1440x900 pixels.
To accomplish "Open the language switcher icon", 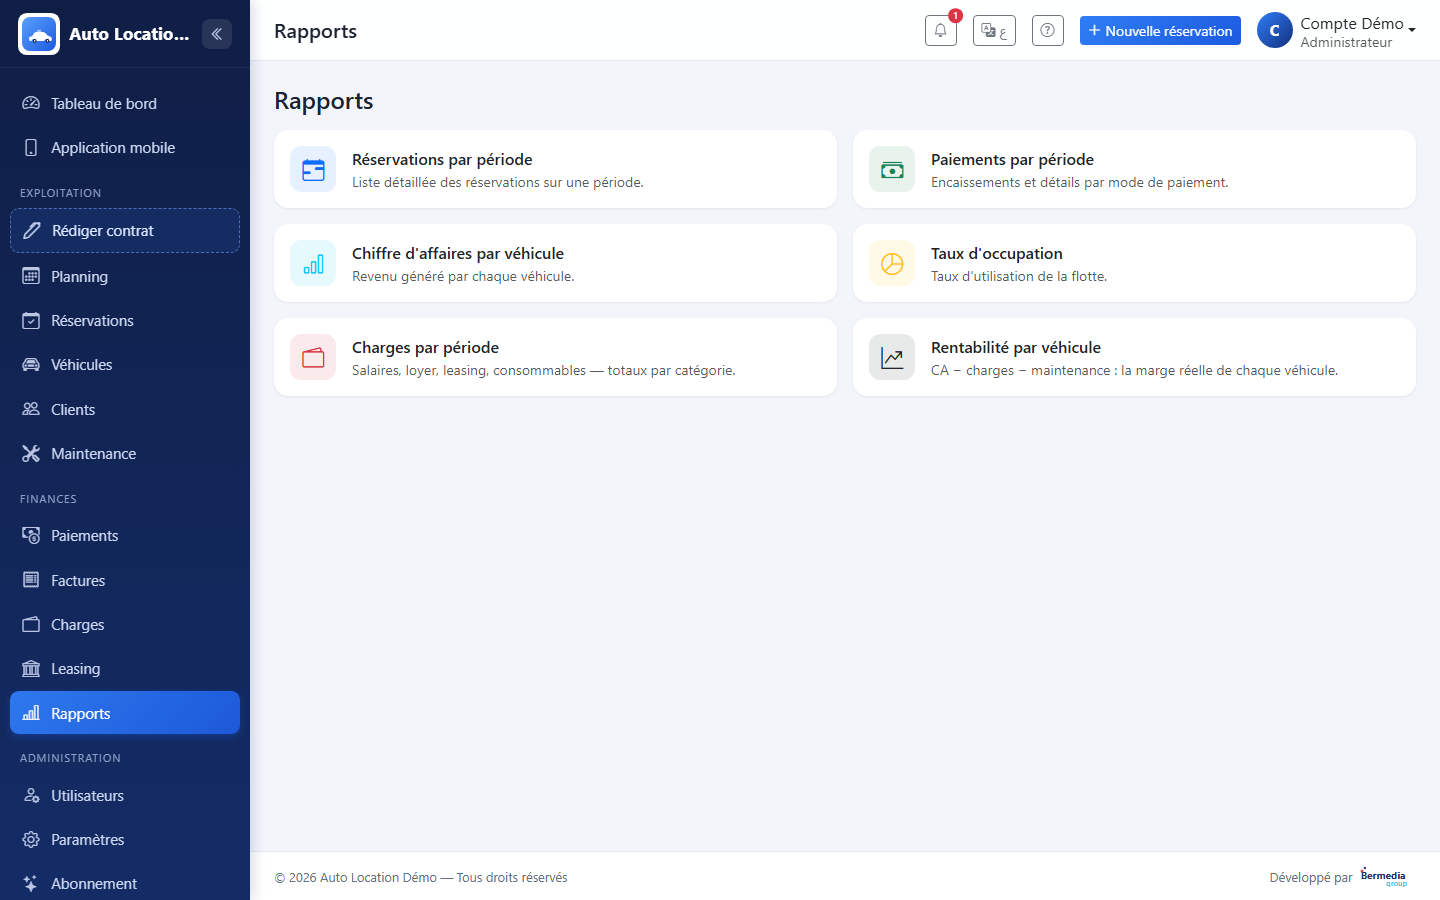I will pyautogui.click(x=994, y=31).
